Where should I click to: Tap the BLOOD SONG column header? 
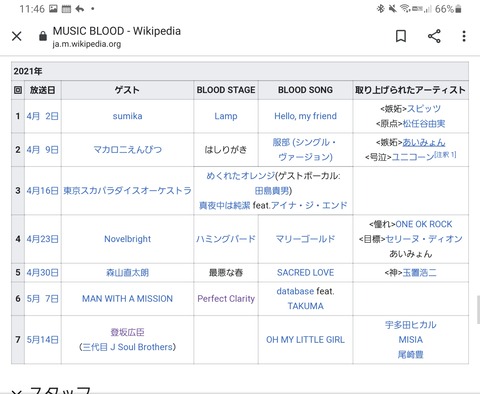pyautogui.click(x=305, y=90)
